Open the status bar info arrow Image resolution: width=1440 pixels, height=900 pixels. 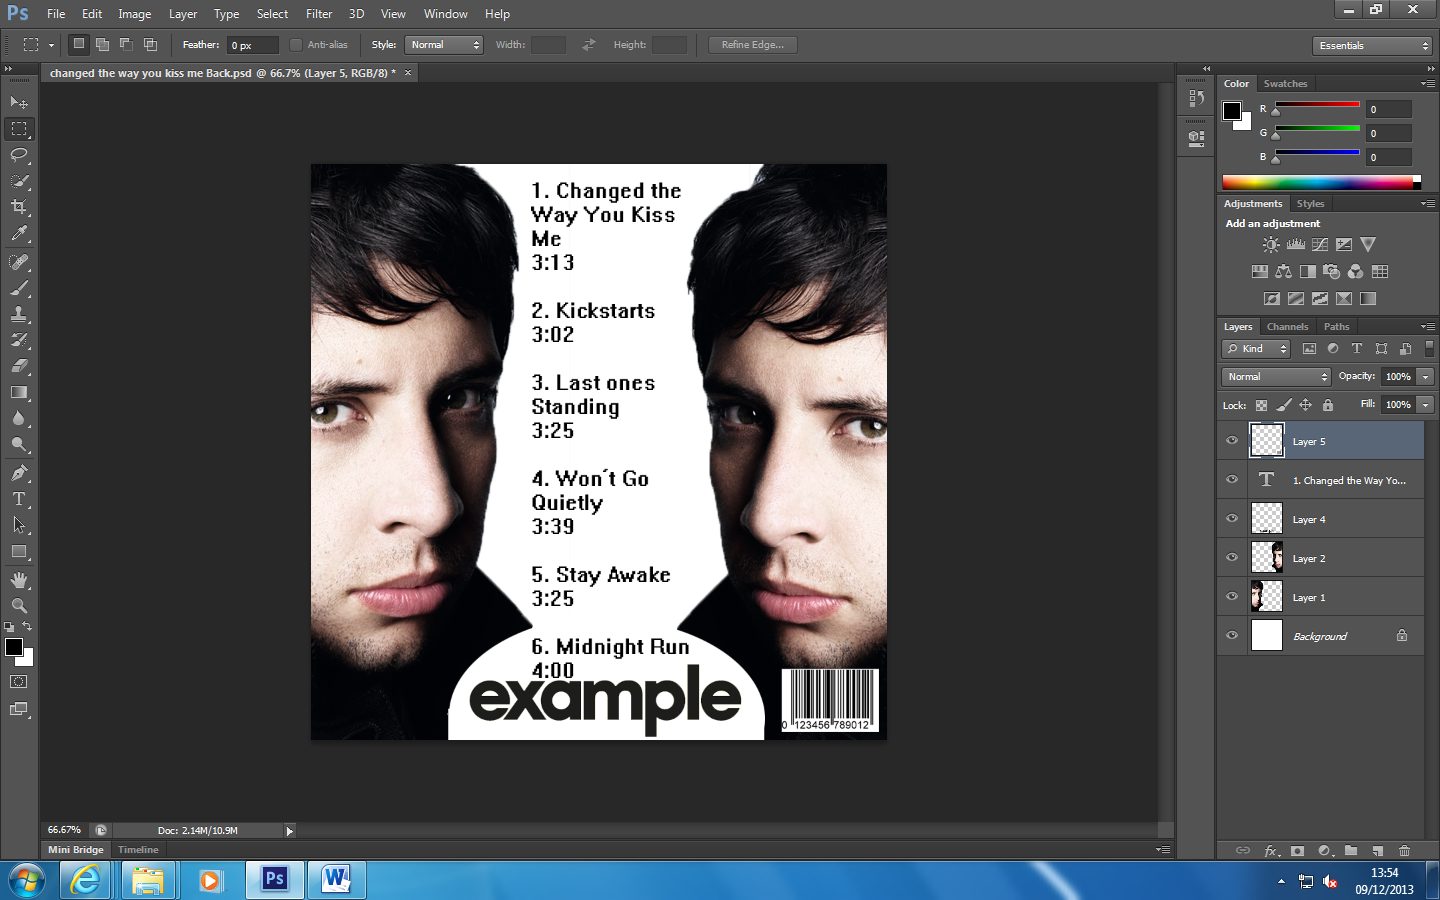click(x=290, y=831)
